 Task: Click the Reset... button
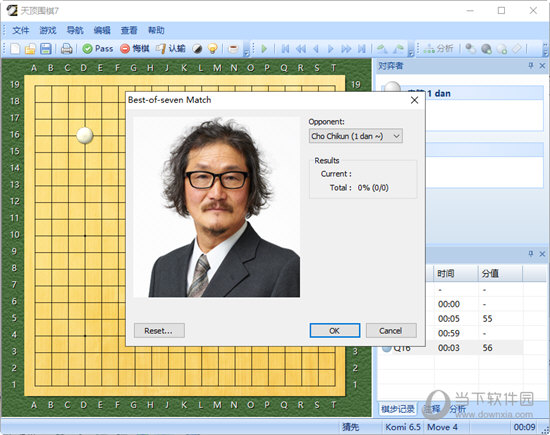click(159, 330)
